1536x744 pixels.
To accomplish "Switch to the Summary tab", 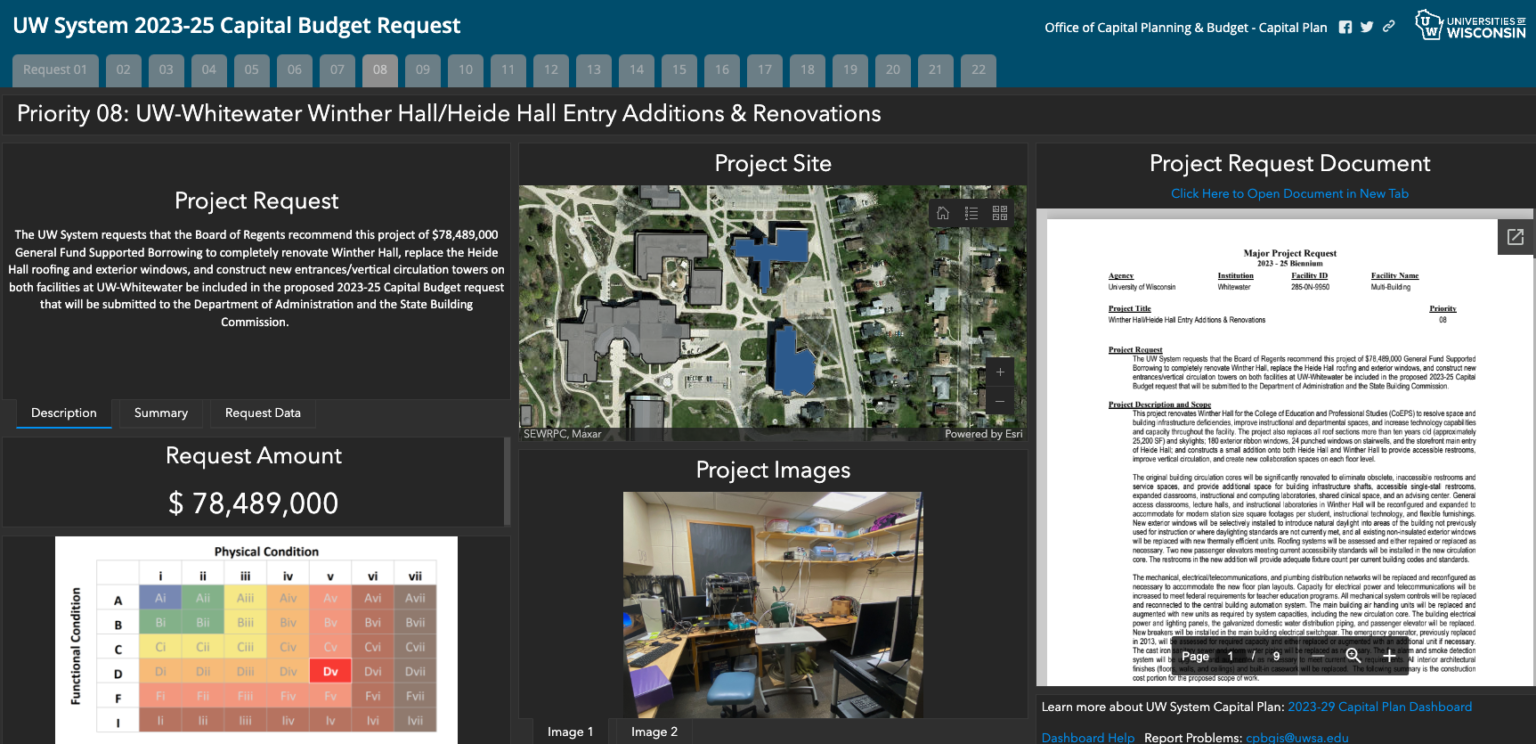I will point(161,413).
